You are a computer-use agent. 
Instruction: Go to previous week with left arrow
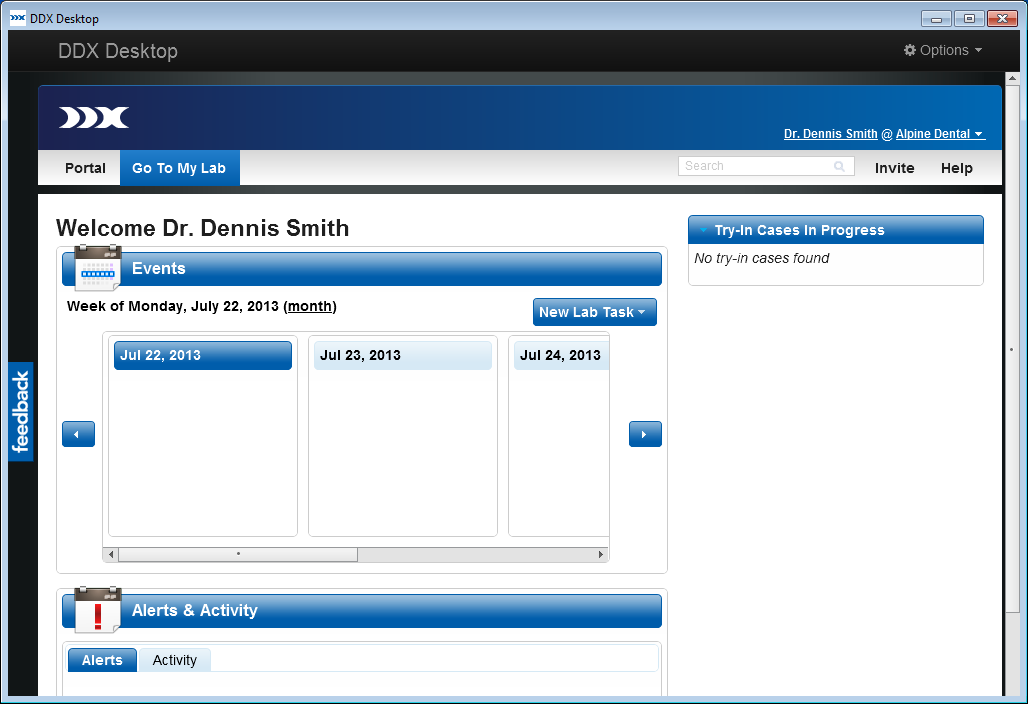click(x=78, y=434)
